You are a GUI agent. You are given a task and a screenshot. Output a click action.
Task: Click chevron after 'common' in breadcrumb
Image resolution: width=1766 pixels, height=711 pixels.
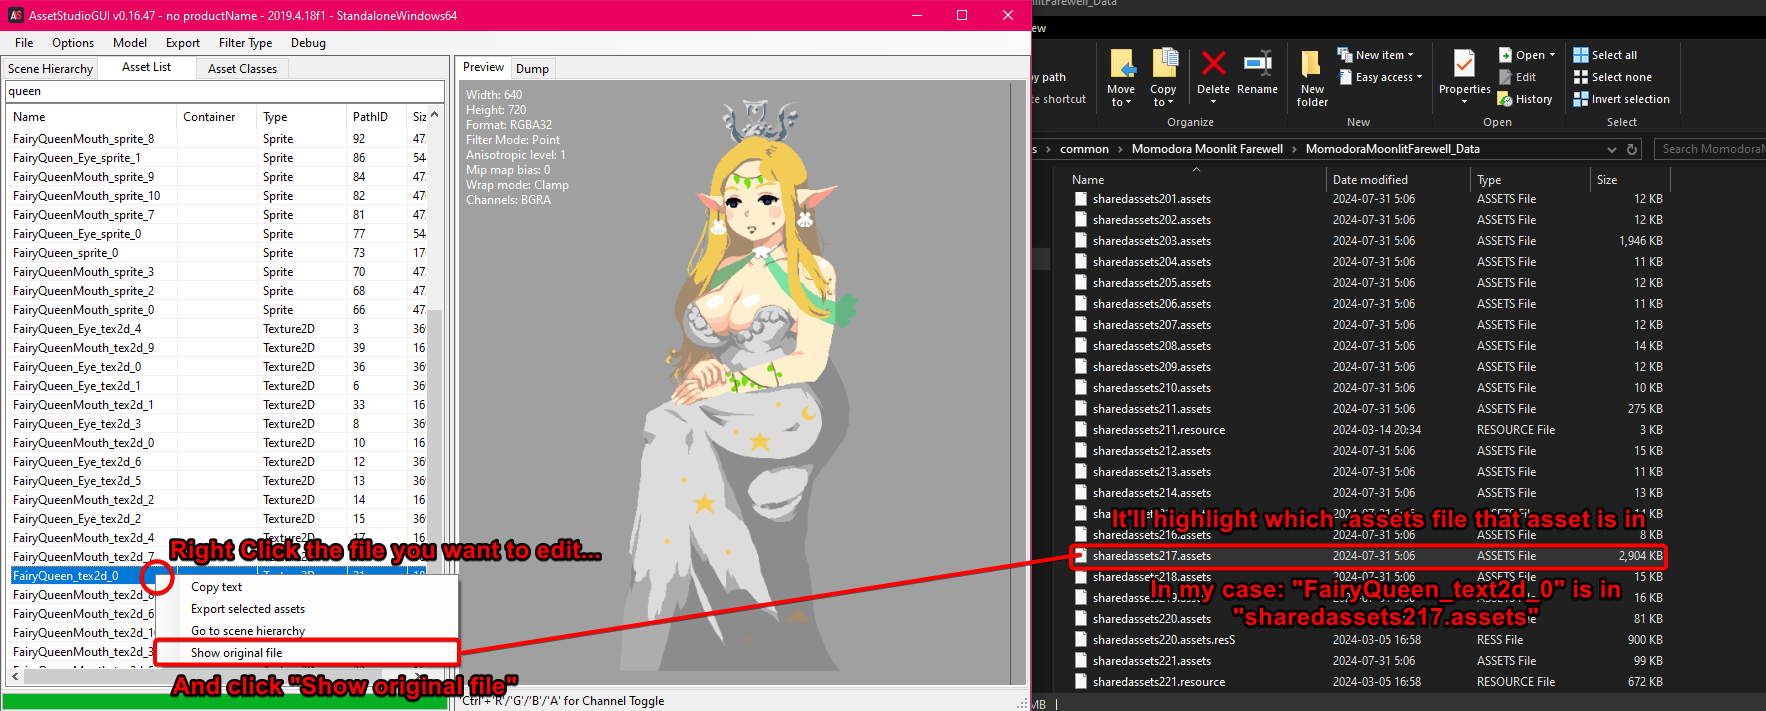pos(1120,149)
